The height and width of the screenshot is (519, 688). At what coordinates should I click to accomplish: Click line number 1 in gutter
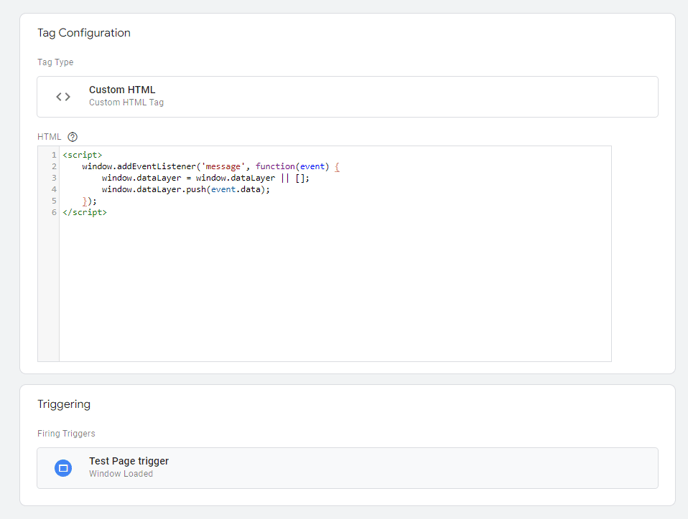tap(54, 155)
